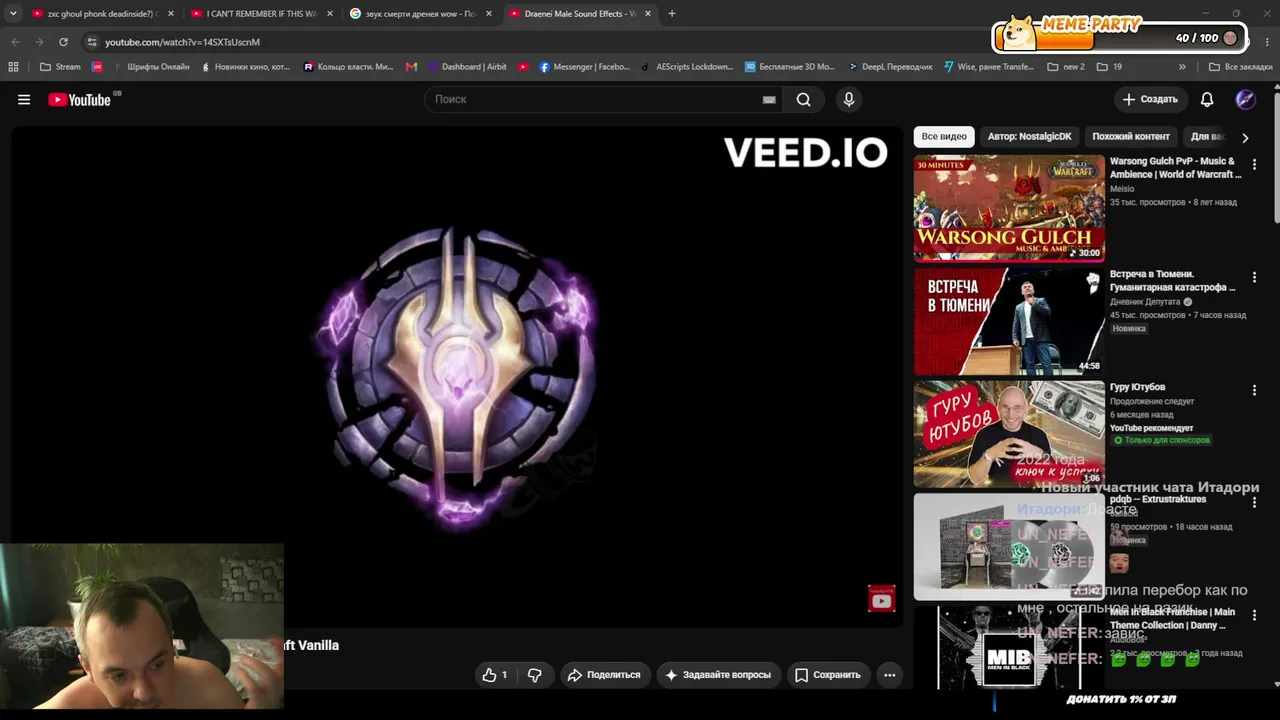Click the 'Создать' create button
The width and height of the screenshot is (1280, 720).
[x=1150, y=99]
